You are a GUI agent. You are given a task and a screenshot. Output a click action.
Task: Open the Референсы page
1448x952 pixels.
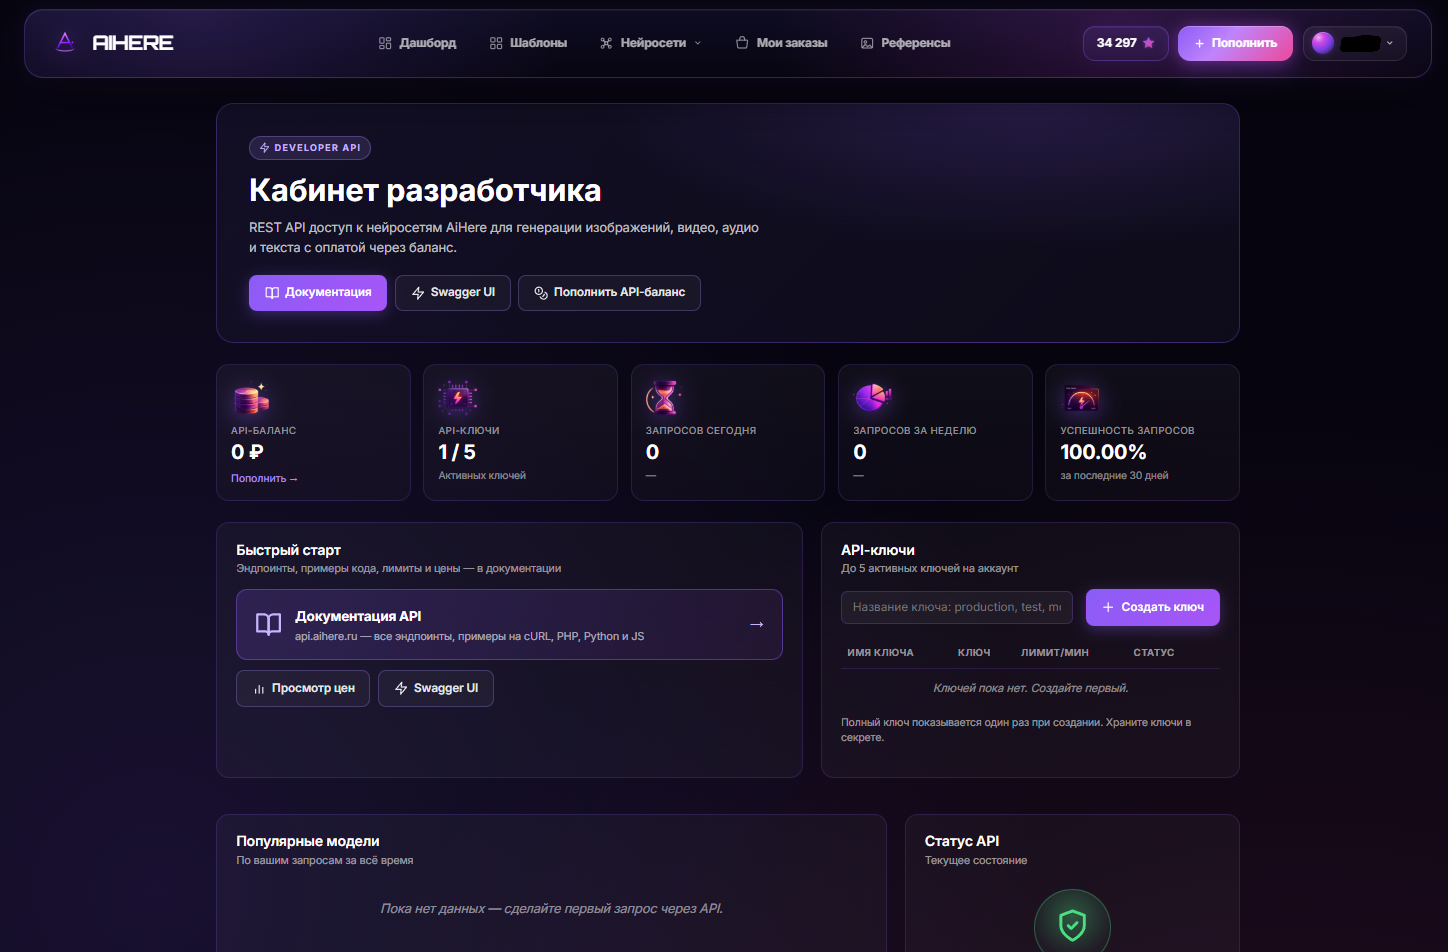pyautogui.click(x=905, y=43)
